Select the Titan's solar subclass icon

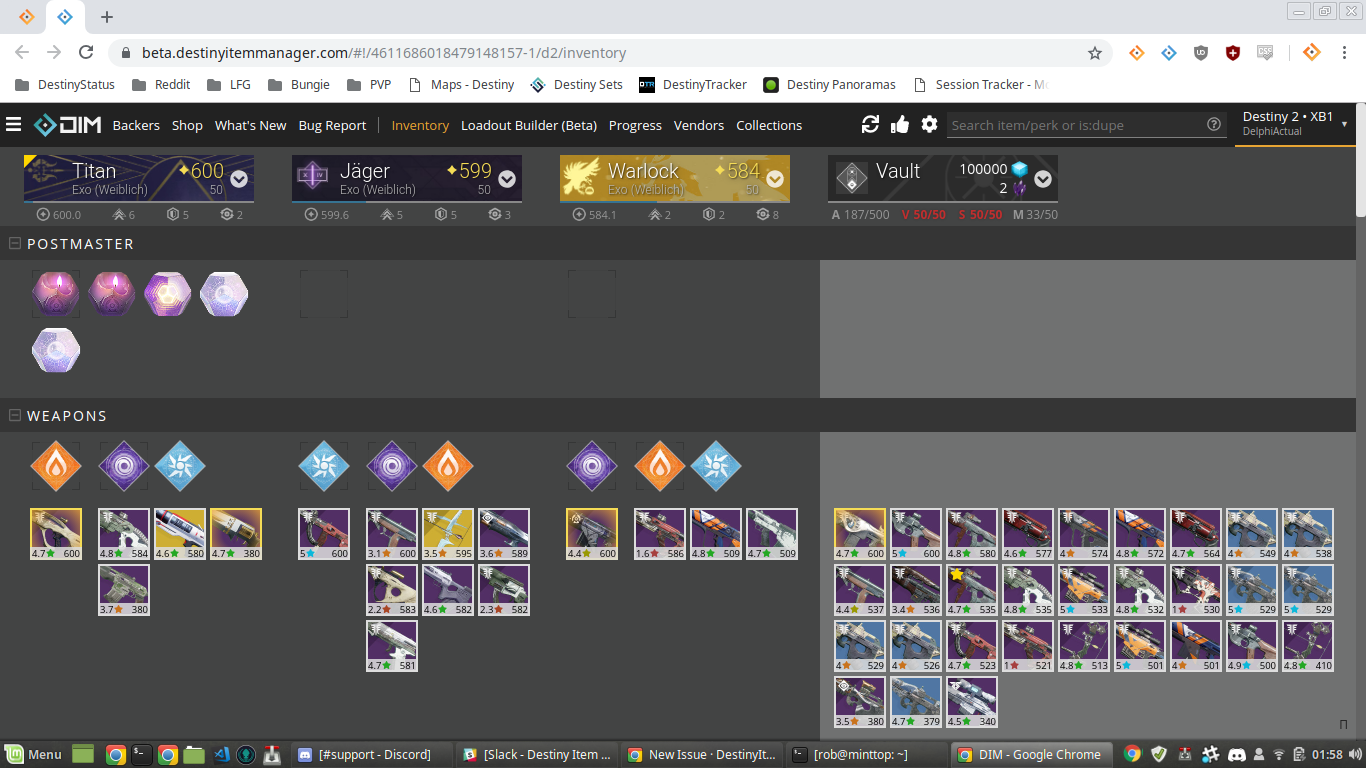coord(55,465)
